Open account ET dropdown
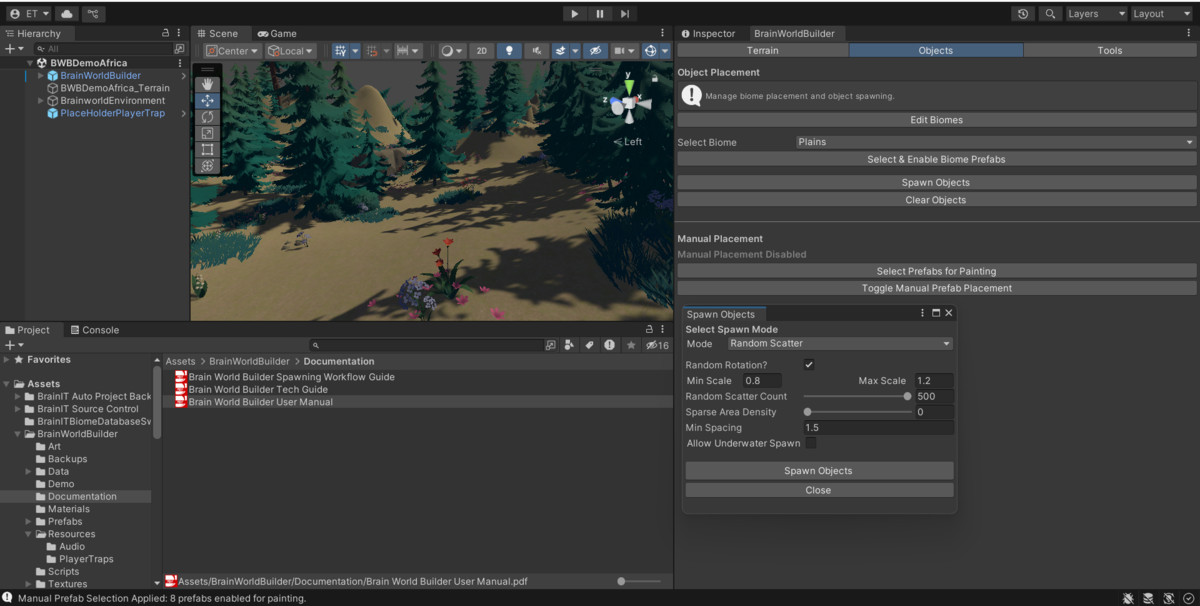Screen dimensions: 1200x606 pyautogui.click(x=30, y=14)
